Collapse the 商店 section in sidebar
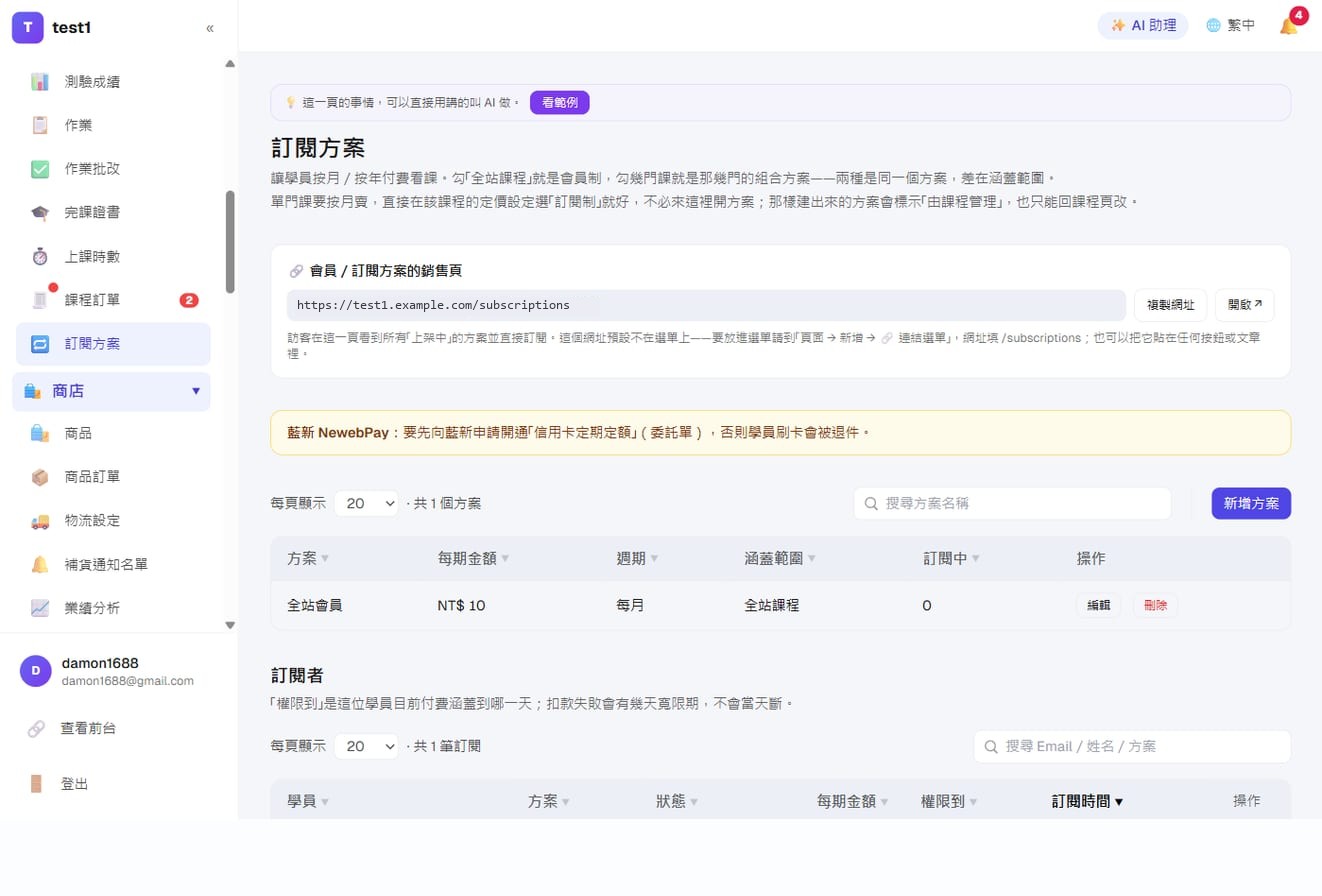Viewport: 1322px width, 896px height. pyautogui.click(x=111, y=391)
